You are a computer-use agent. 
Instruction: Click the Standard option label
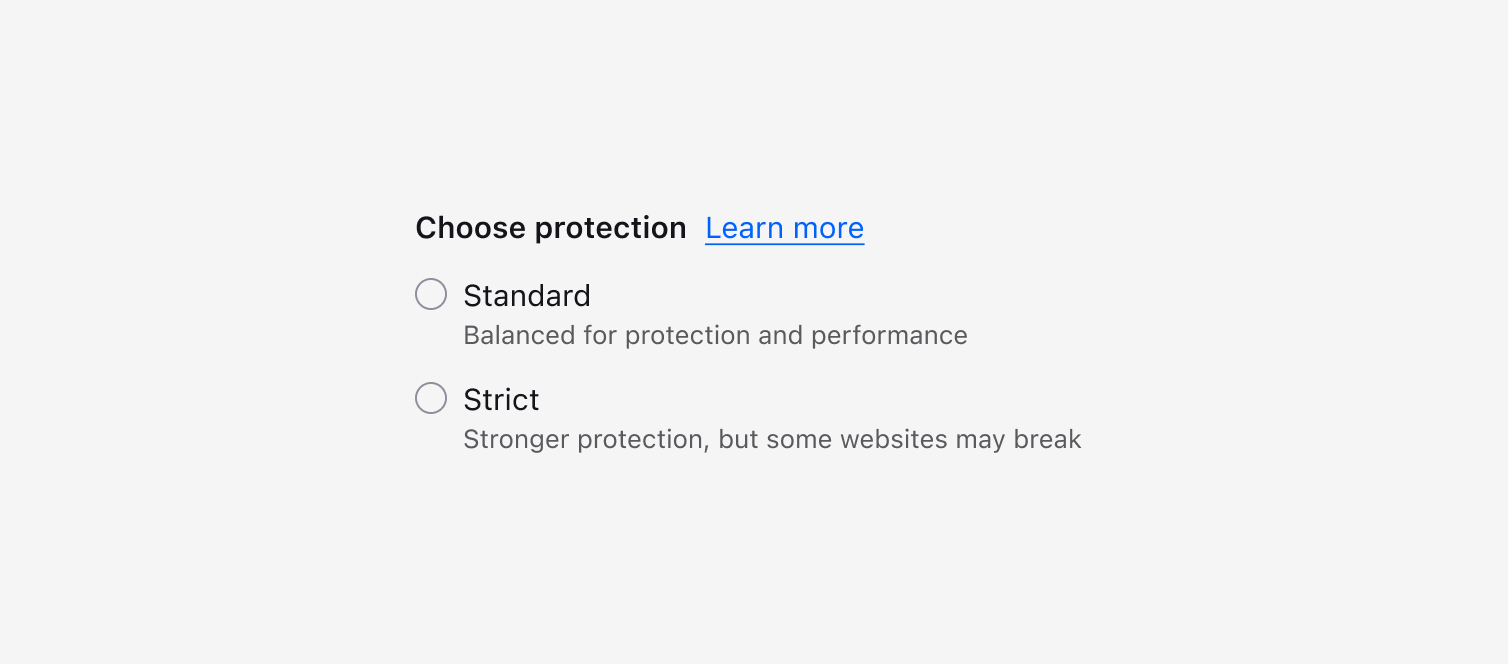(x=527, y=296)
